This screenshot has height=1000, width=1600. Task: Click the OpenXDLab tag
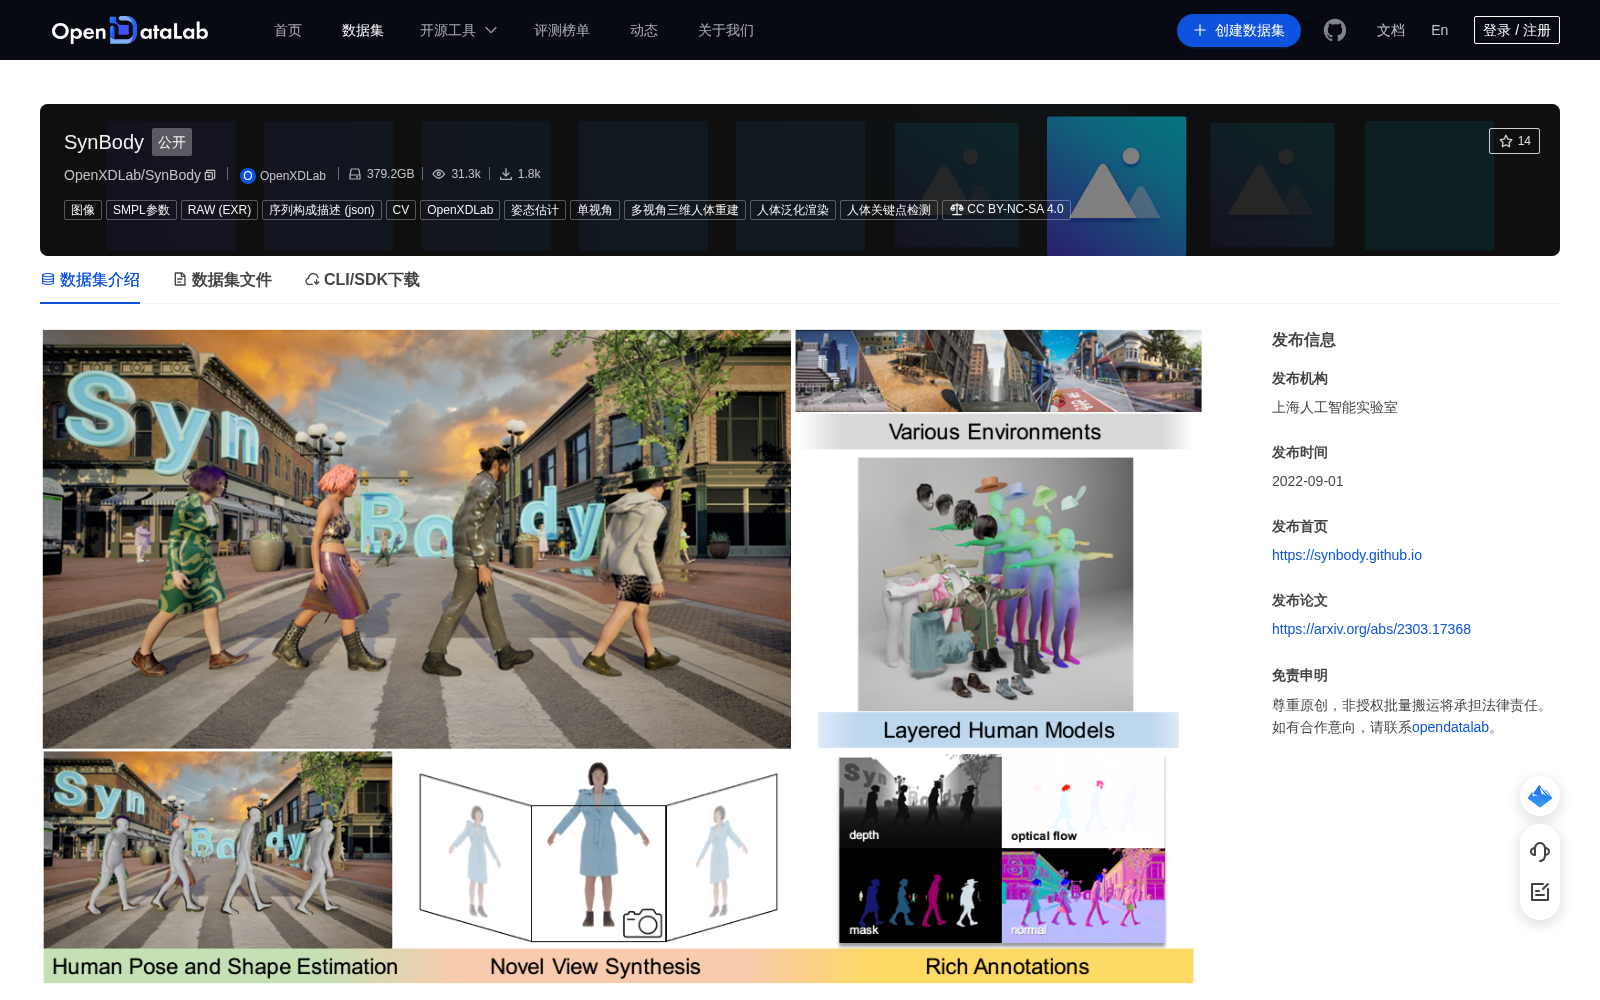tap(460, 210)
